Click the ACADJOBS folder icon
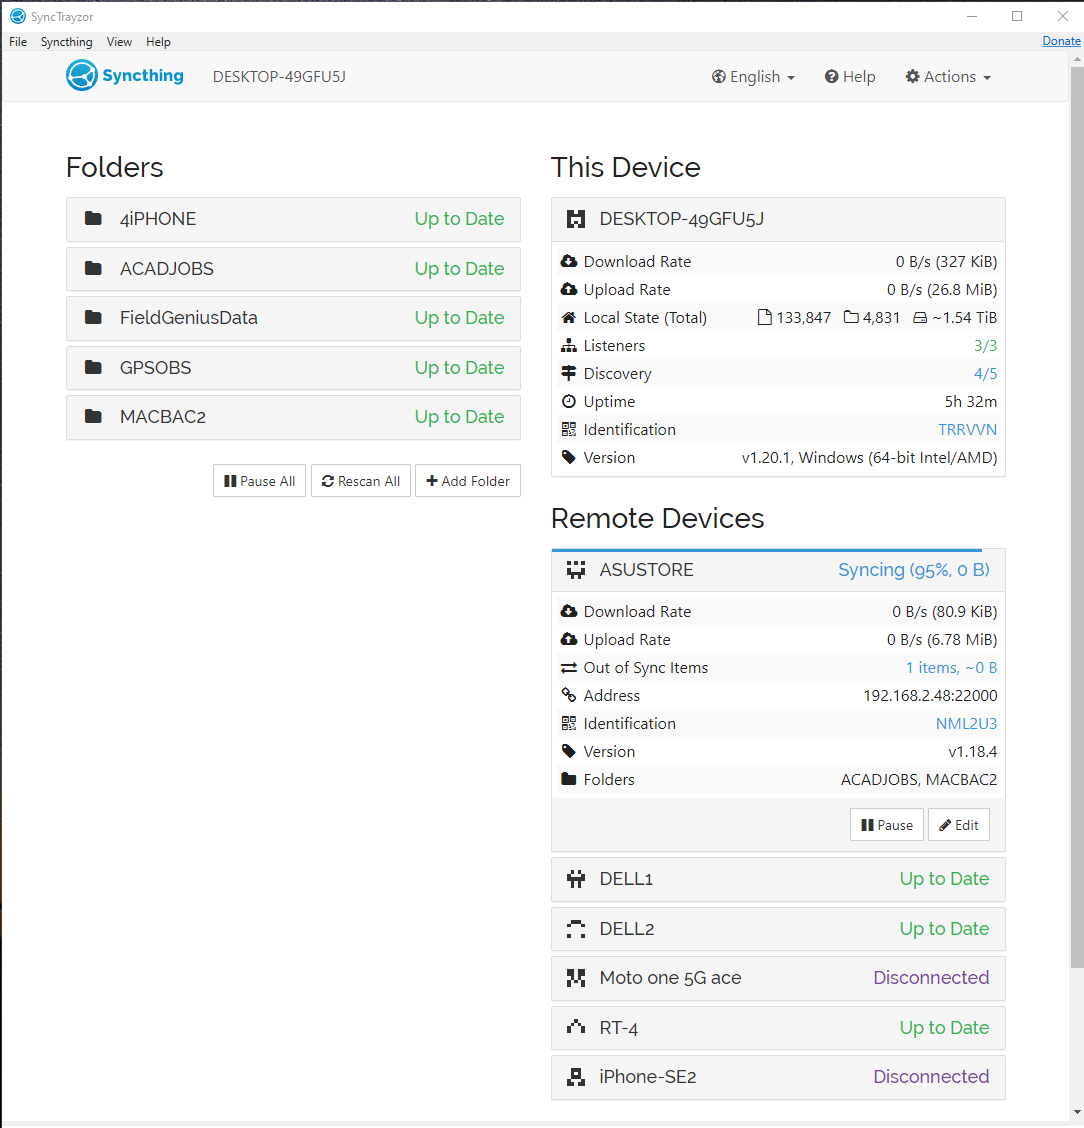Viewport: 1084px width, 1128px height. [94, 268]
